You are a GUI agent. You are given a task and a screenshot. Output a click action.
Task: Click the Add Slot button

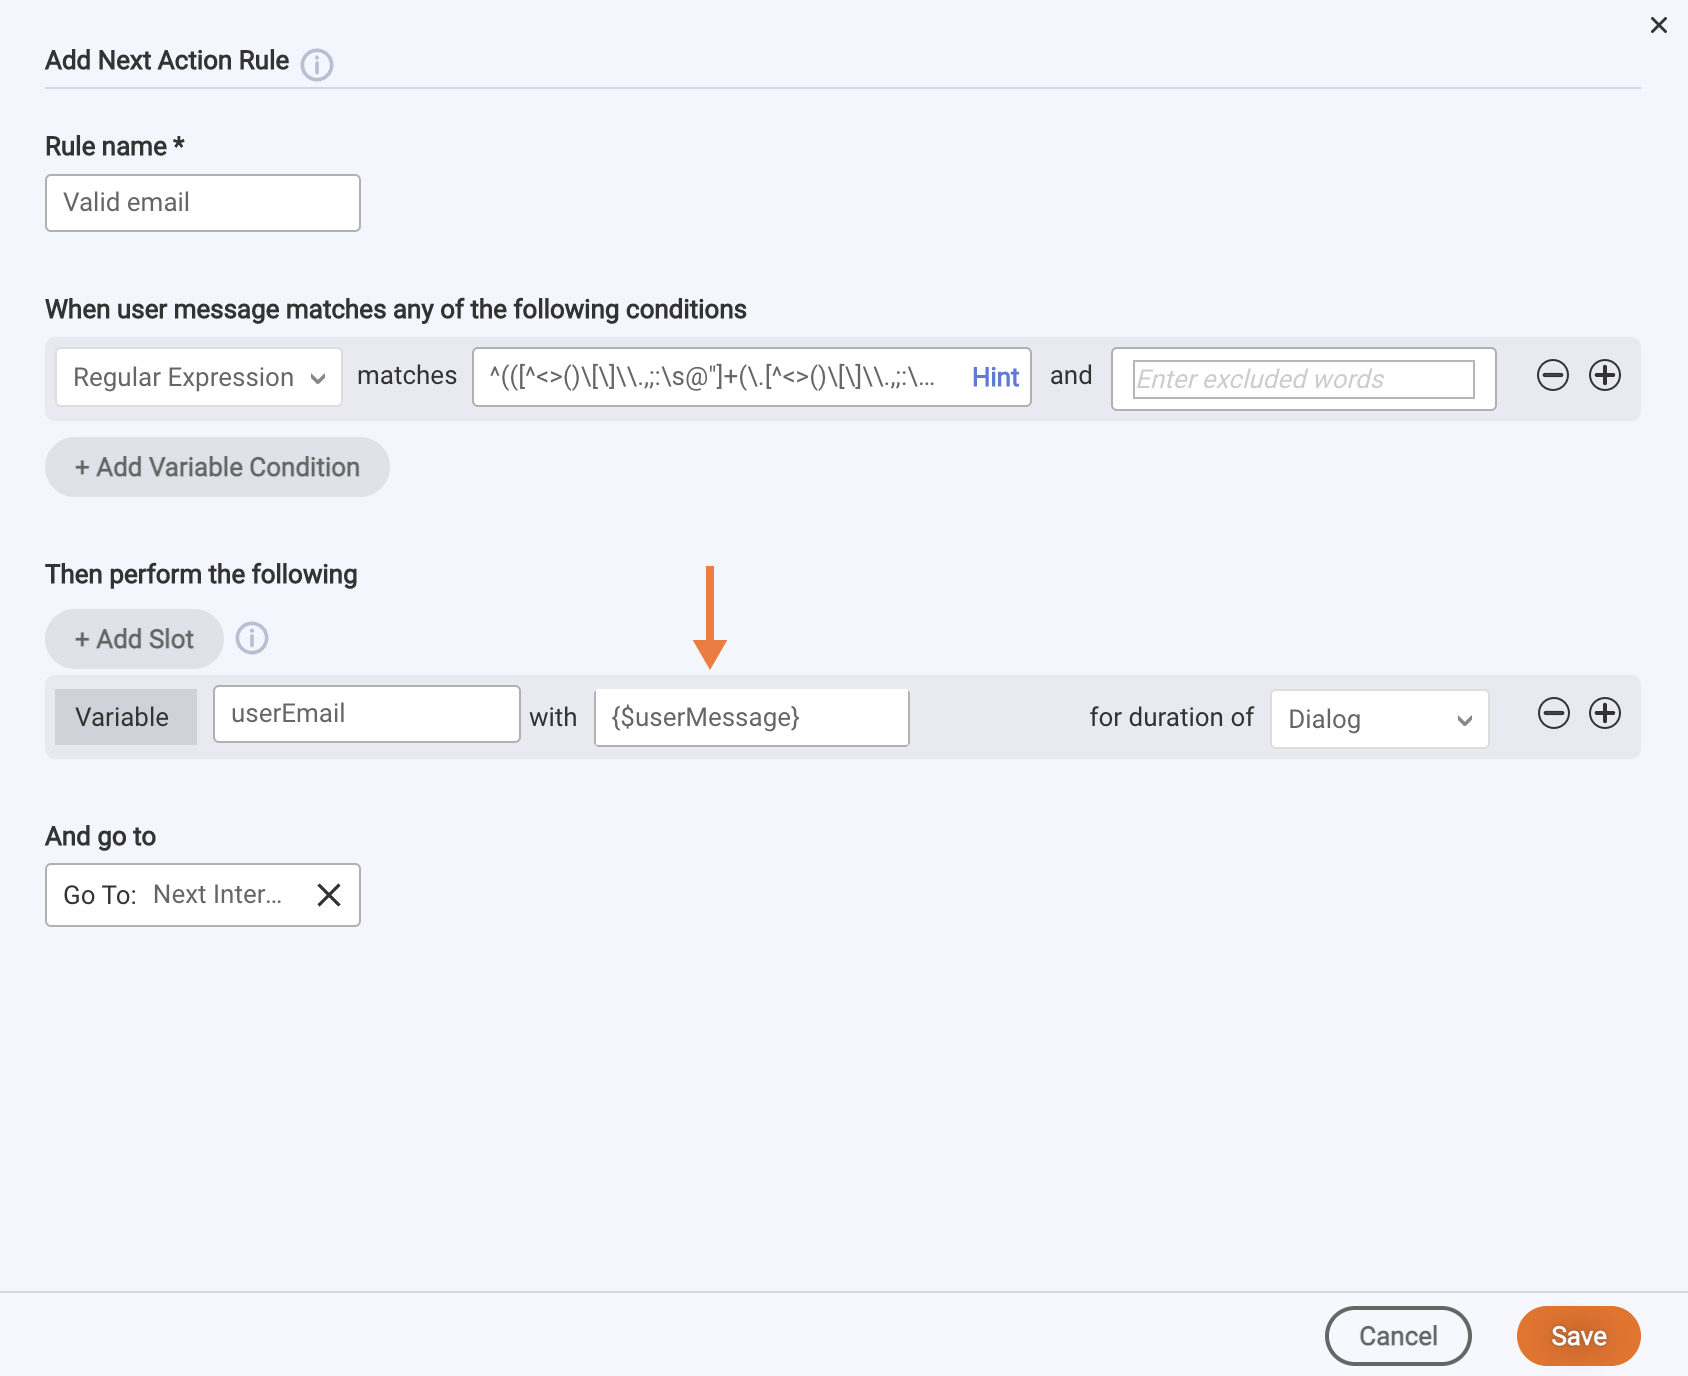pos(134,639)
